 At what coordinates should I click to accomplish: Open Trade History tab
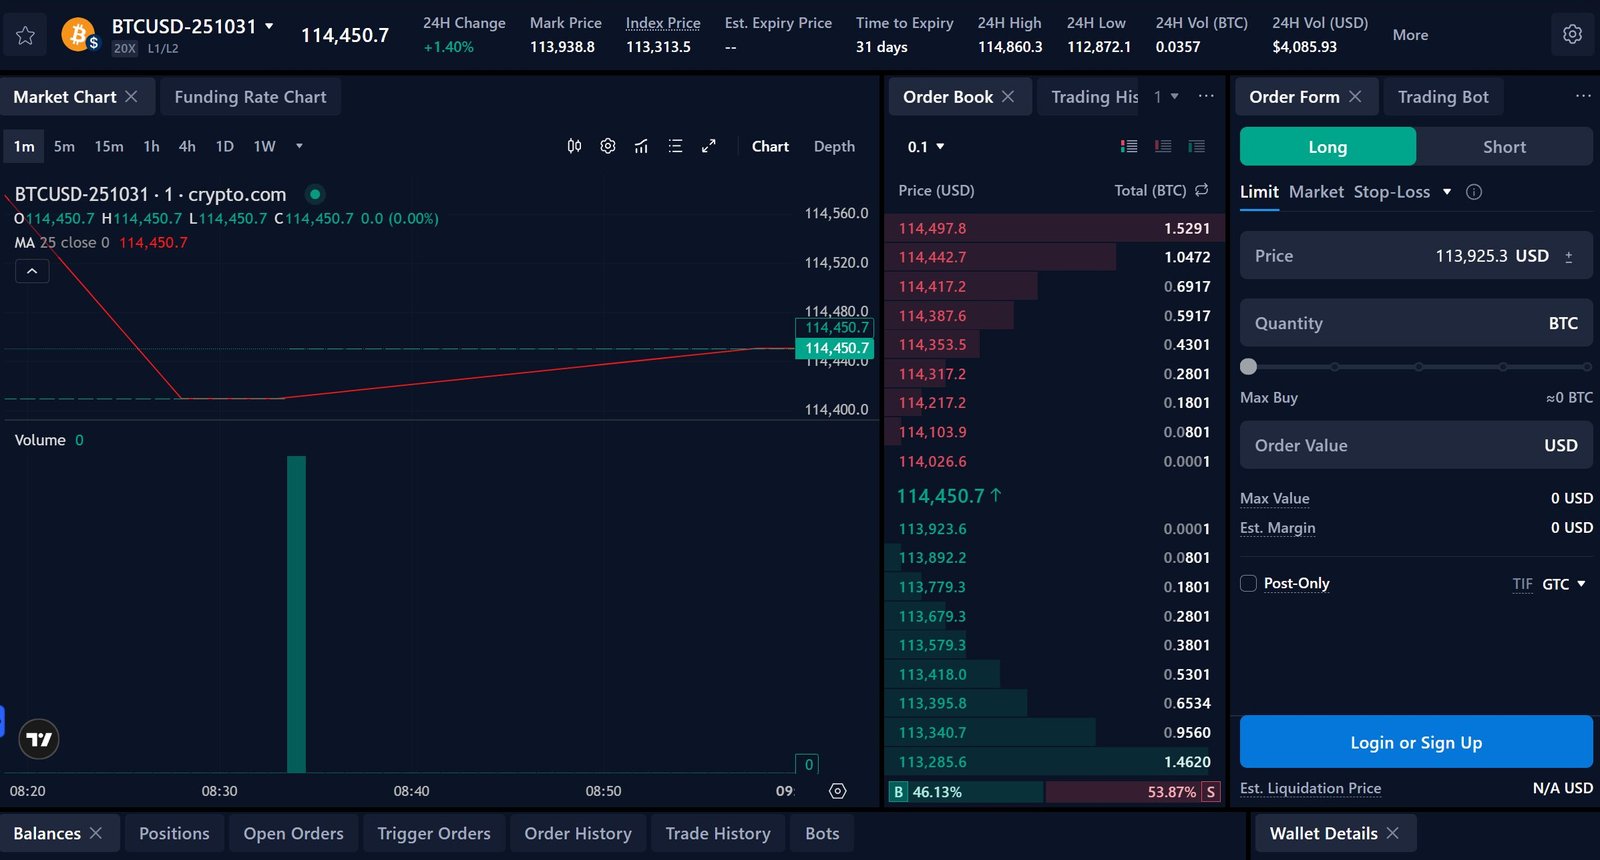[x=718, y=833]
